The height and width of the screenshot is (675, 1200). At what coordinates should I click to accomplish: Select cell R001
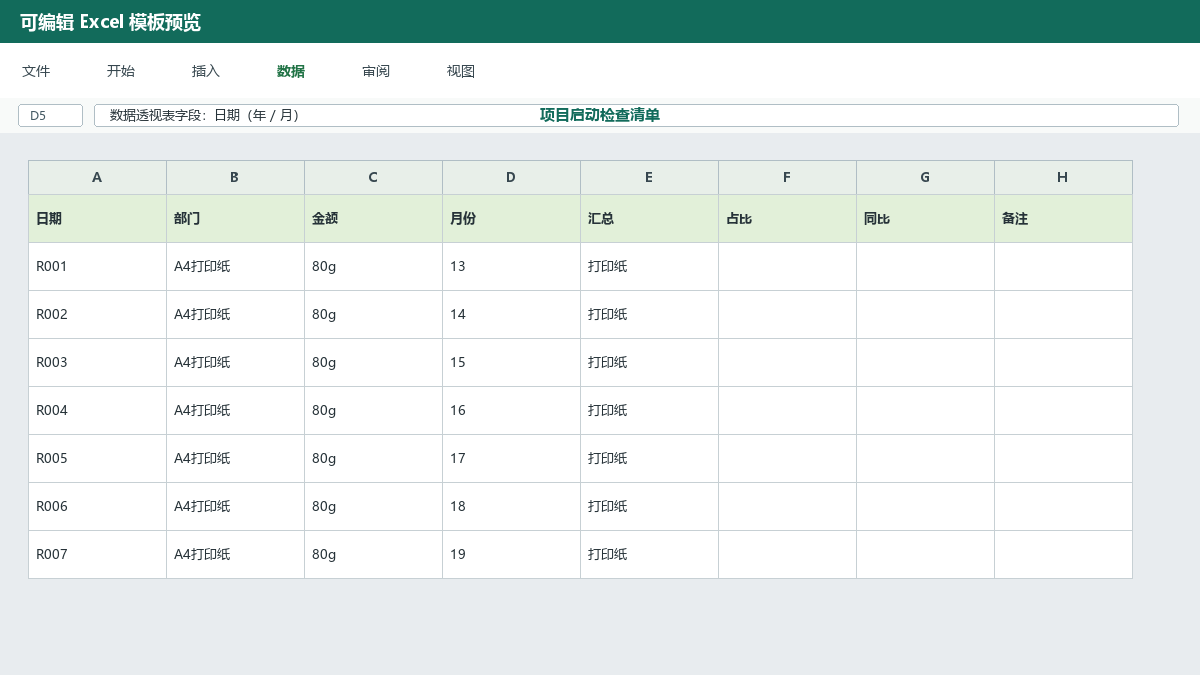pyautogui.click(x=97, y=266)
